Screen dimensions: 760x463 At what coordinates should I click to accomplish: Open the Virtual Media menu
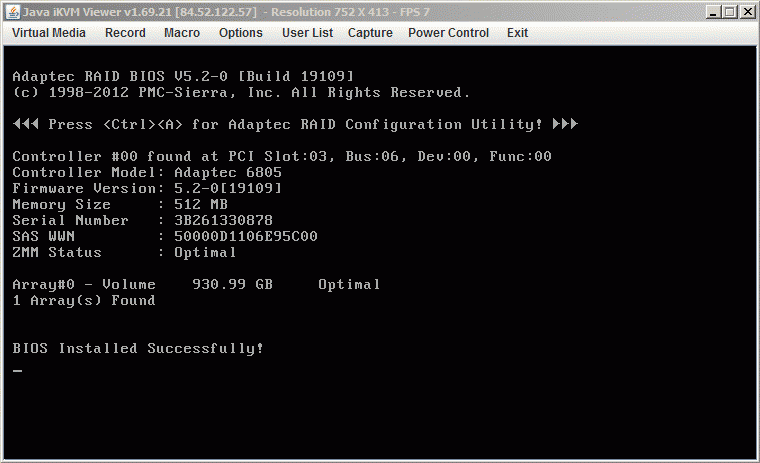(x=49, y=33)
